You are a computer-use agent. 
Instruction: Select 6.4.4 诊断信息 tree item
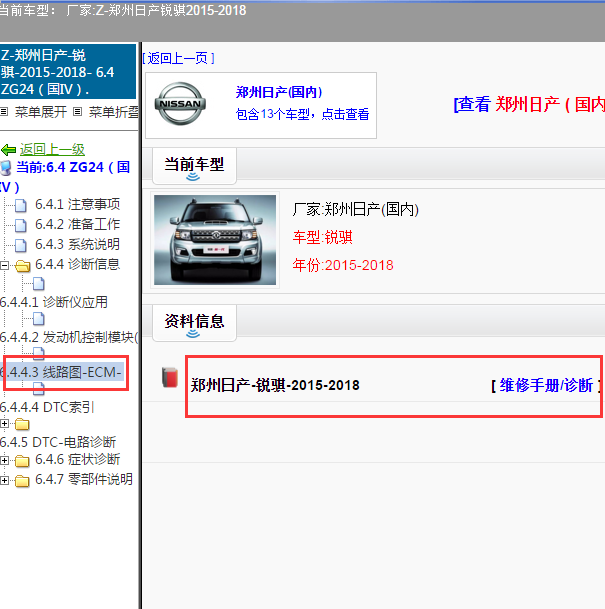[x=77, y=264]
